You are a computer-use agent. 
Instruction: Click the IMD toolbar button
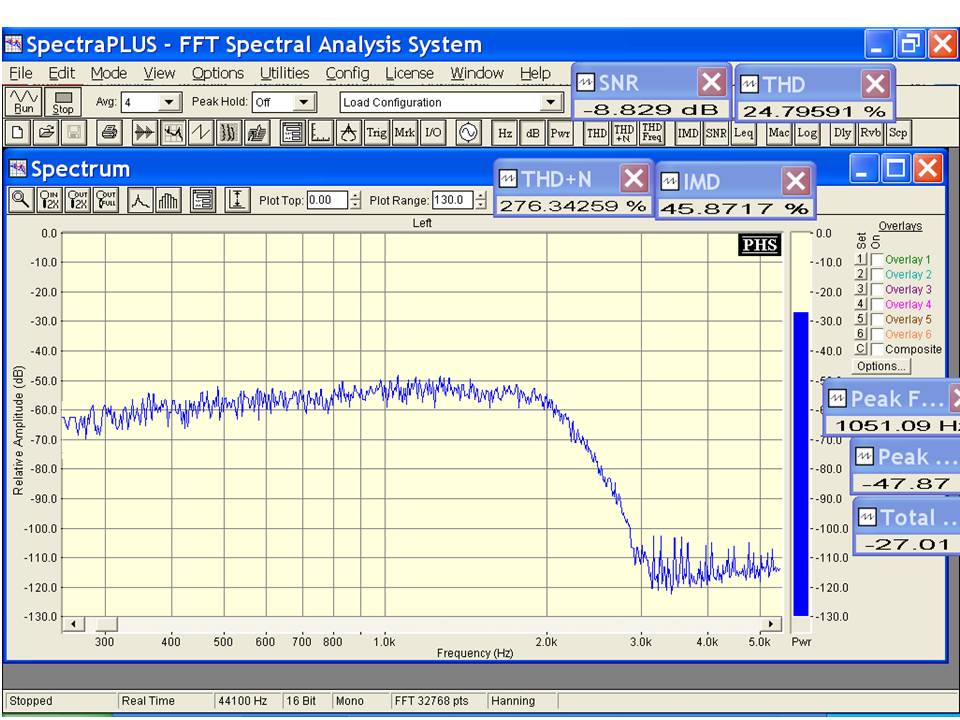coord(688,133)
